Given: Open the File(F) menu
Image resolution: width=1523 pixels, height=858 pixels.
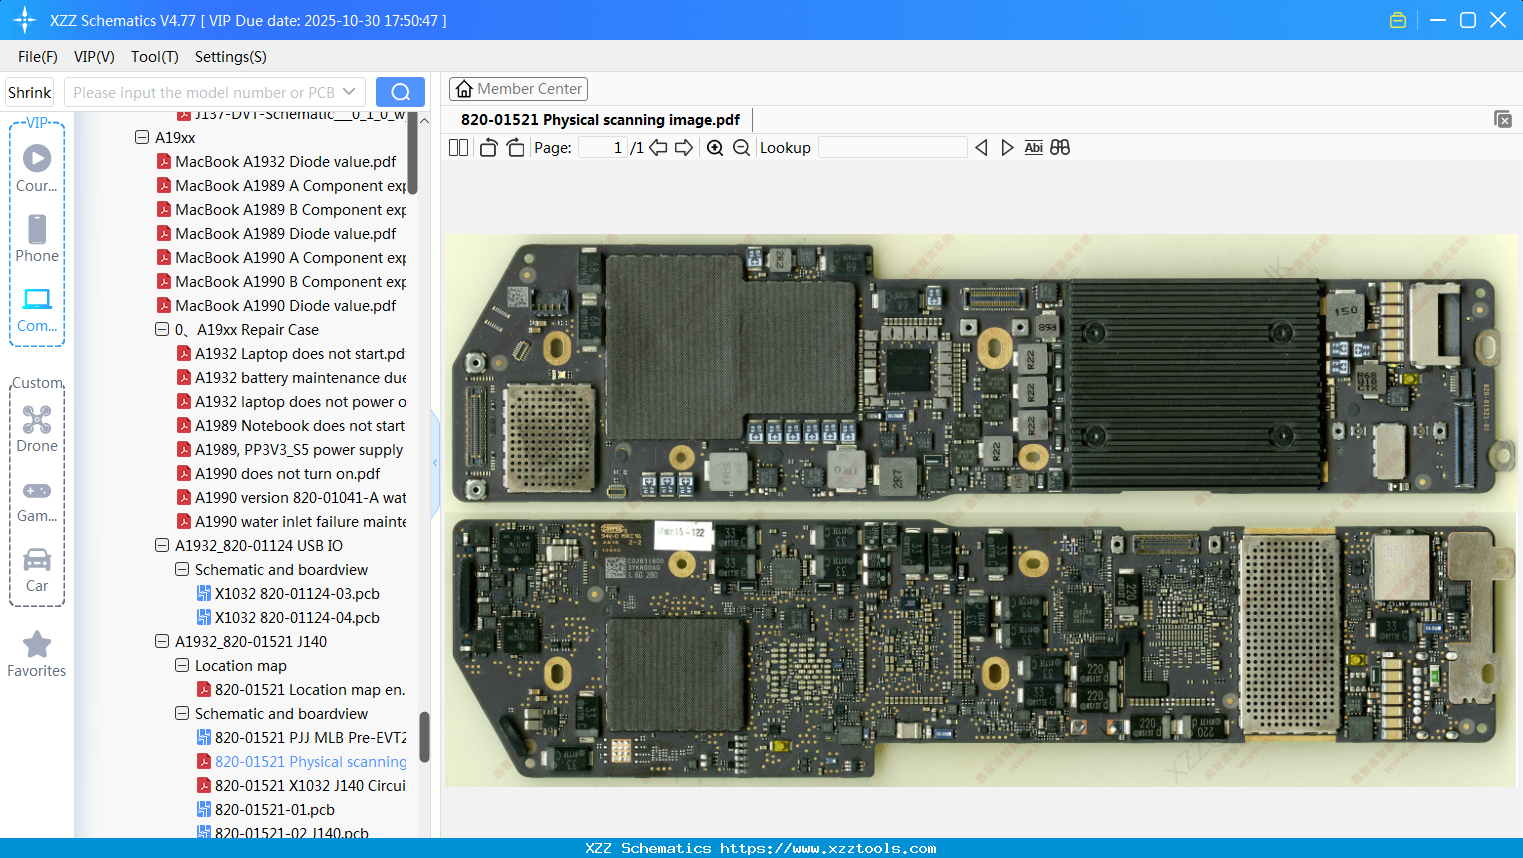Looking at the screenshot, I should click(x=38, y=57).
